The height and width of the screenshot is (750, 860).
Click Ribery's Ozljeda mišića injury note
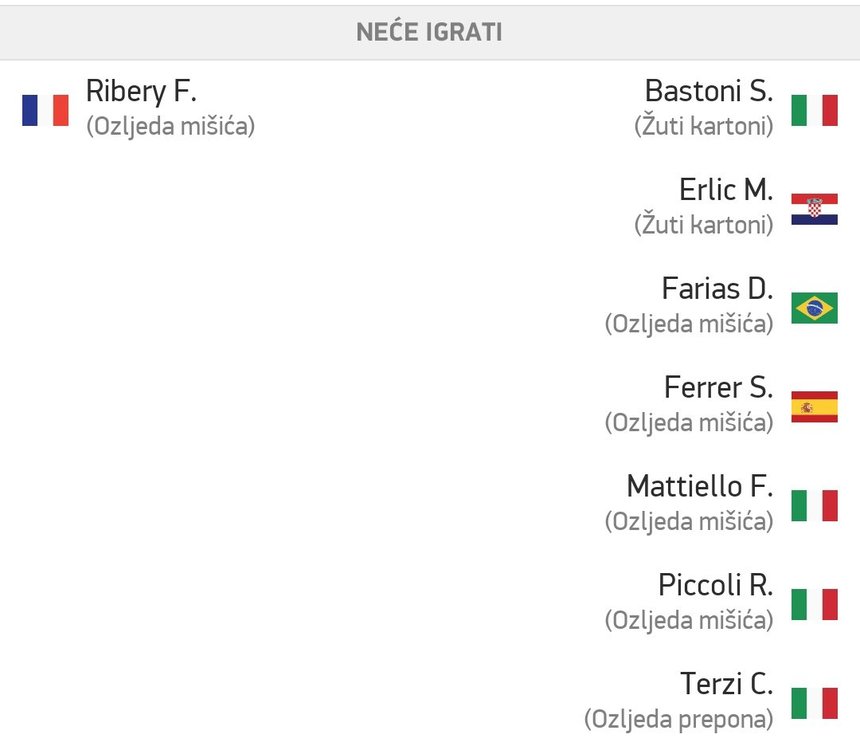pos(170,127)
